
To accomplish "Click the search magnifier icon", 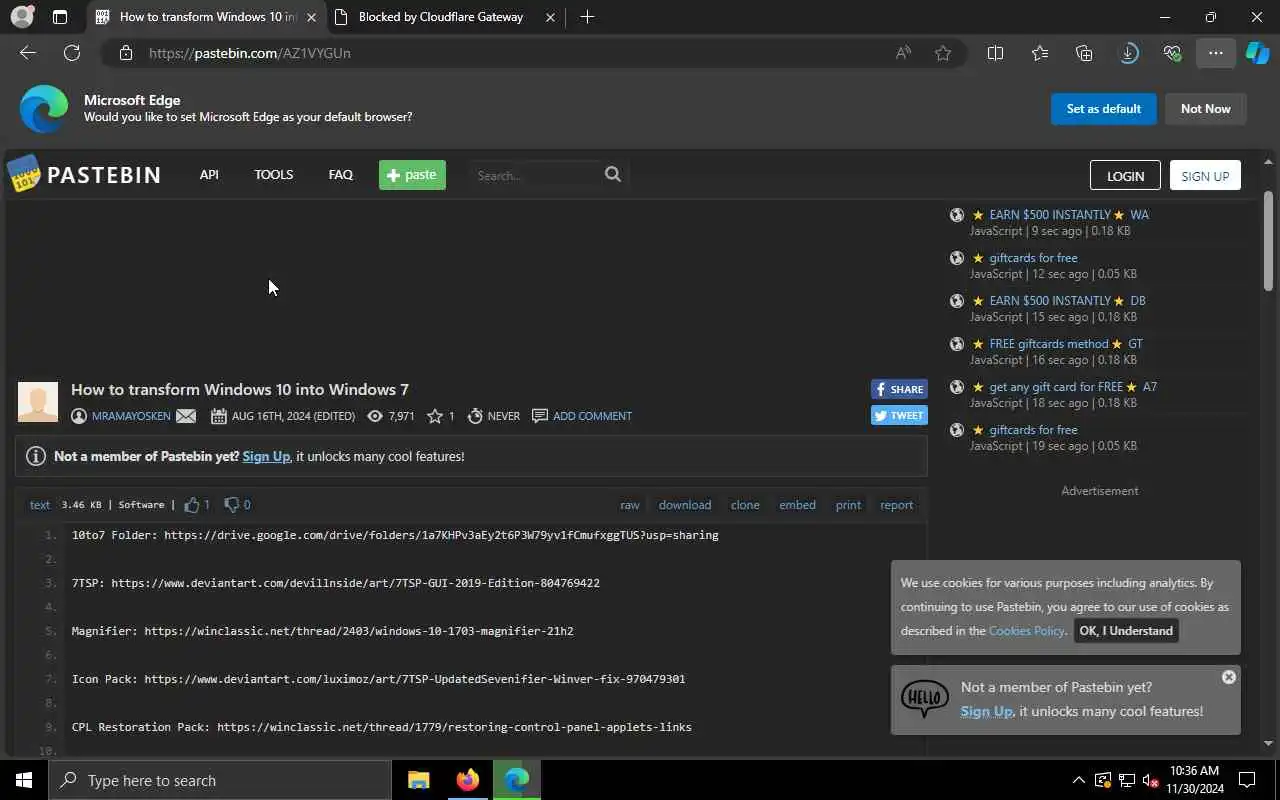I will coord(613,174).
